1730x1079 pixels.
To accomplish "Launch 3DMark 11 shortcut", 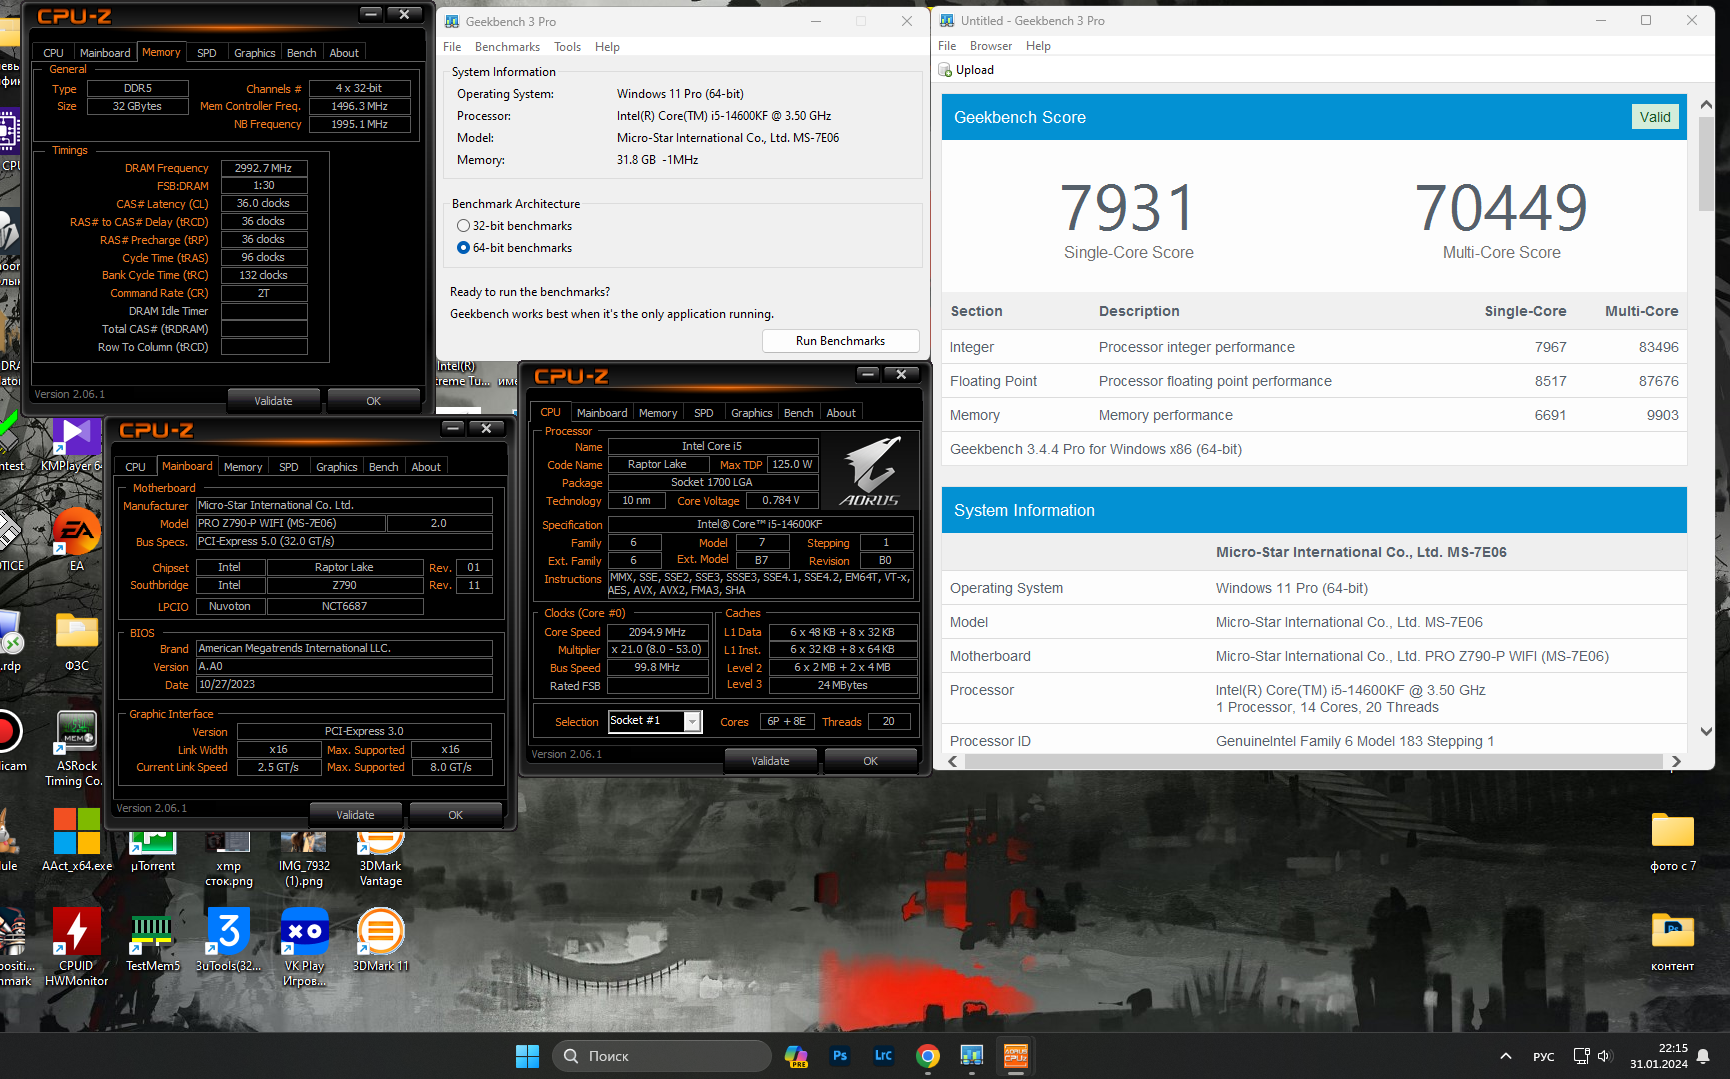I will [x=380, y=940].
